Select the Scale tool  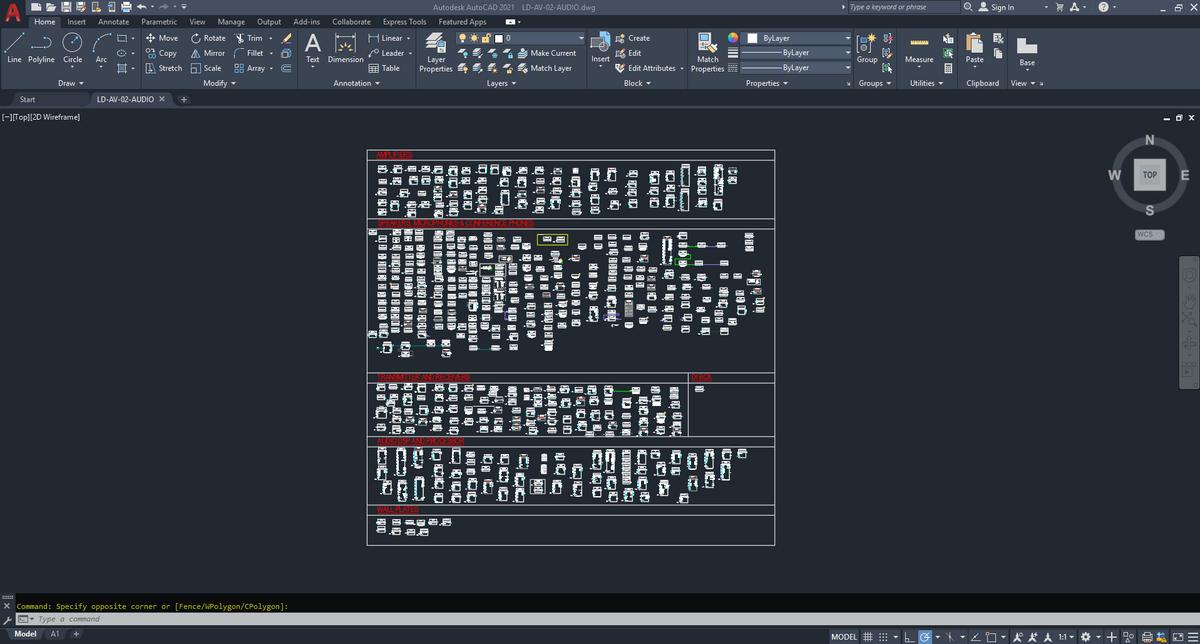click(206, 68)
